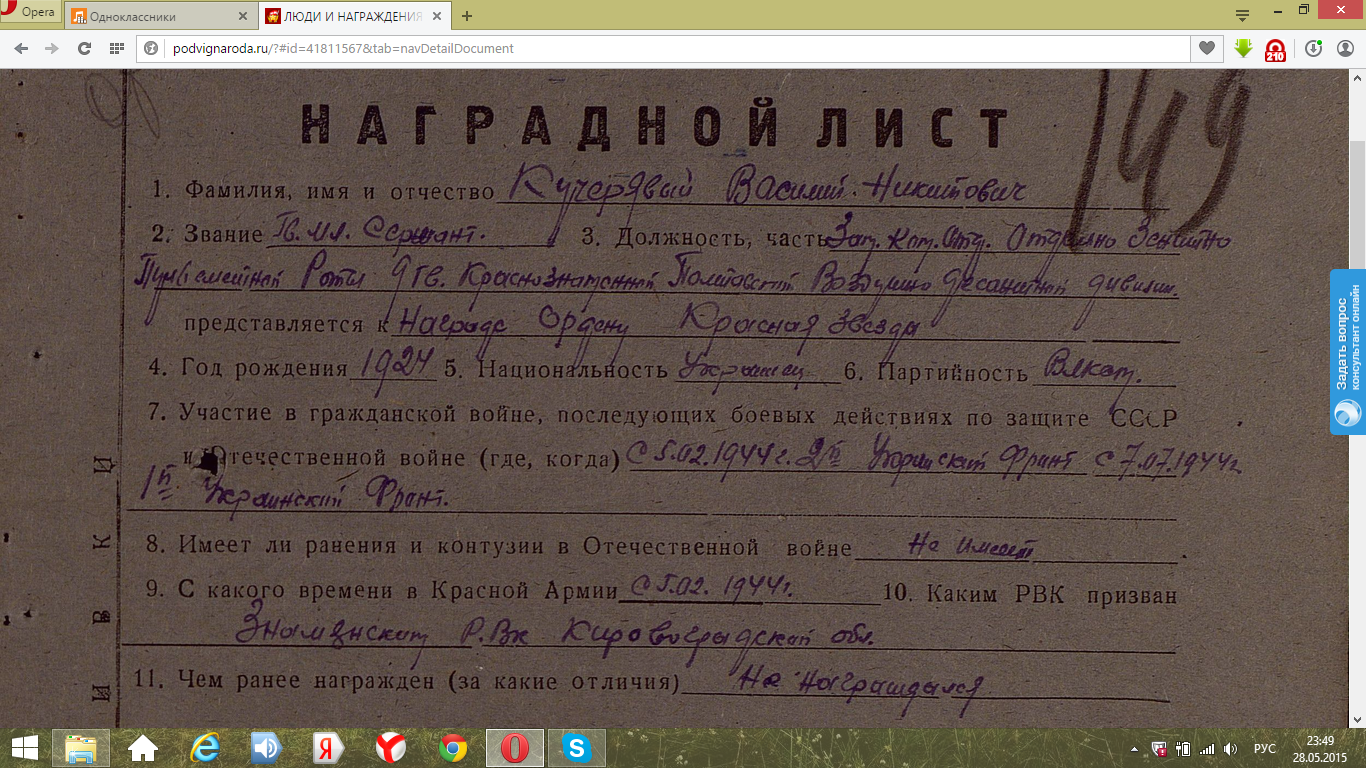Open the Speed Dial grid

[x=116, y=48]
